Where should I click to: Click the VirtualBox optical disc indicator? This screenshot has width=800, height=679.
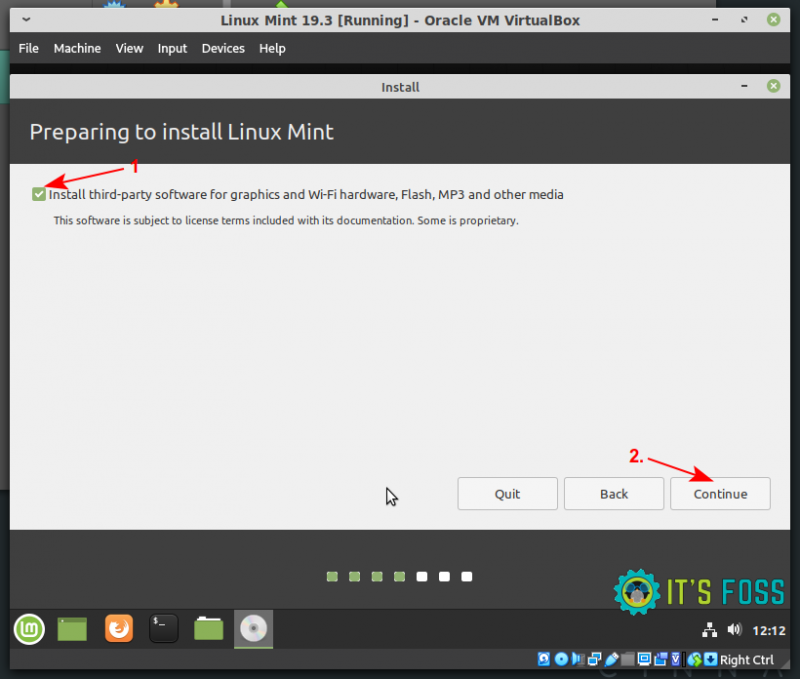tap(561, 659)
